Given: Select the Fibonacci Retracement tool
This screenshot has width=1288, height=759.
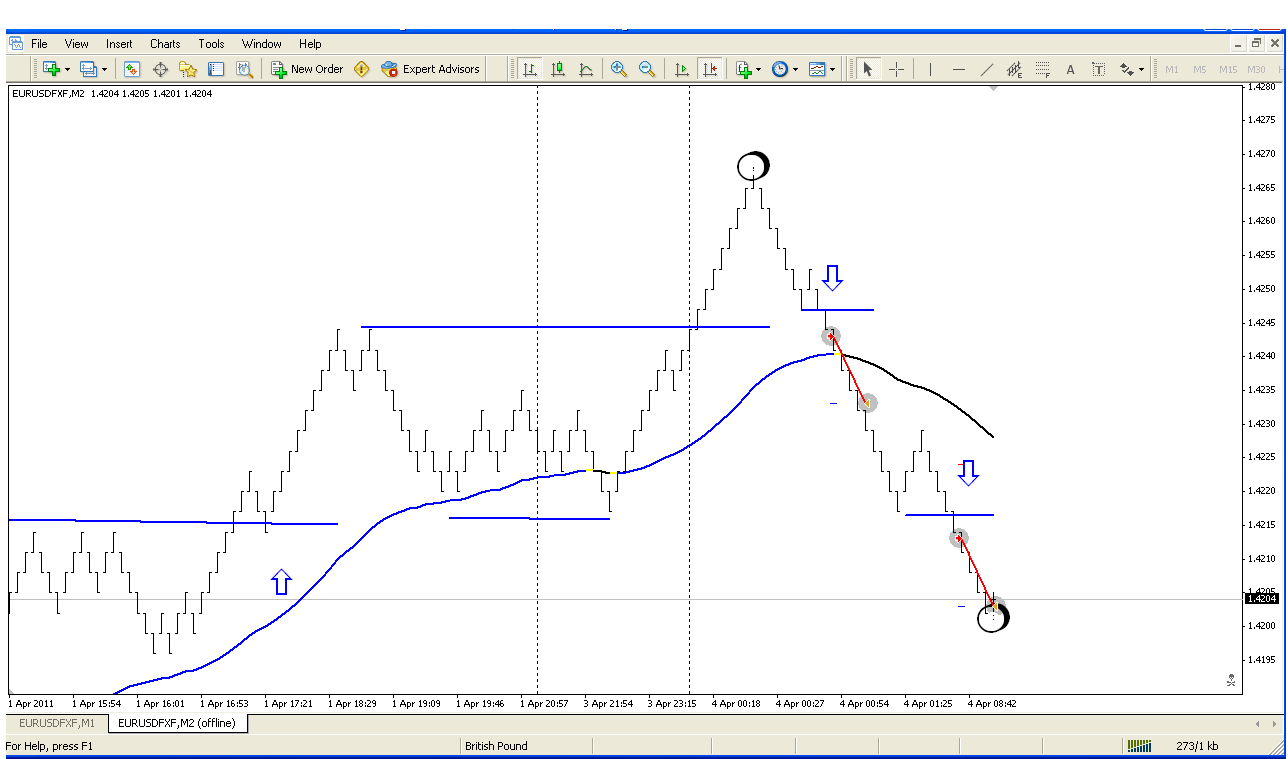Looking at the screenshot, I should pyautogui.click(x=1042, y=69).
